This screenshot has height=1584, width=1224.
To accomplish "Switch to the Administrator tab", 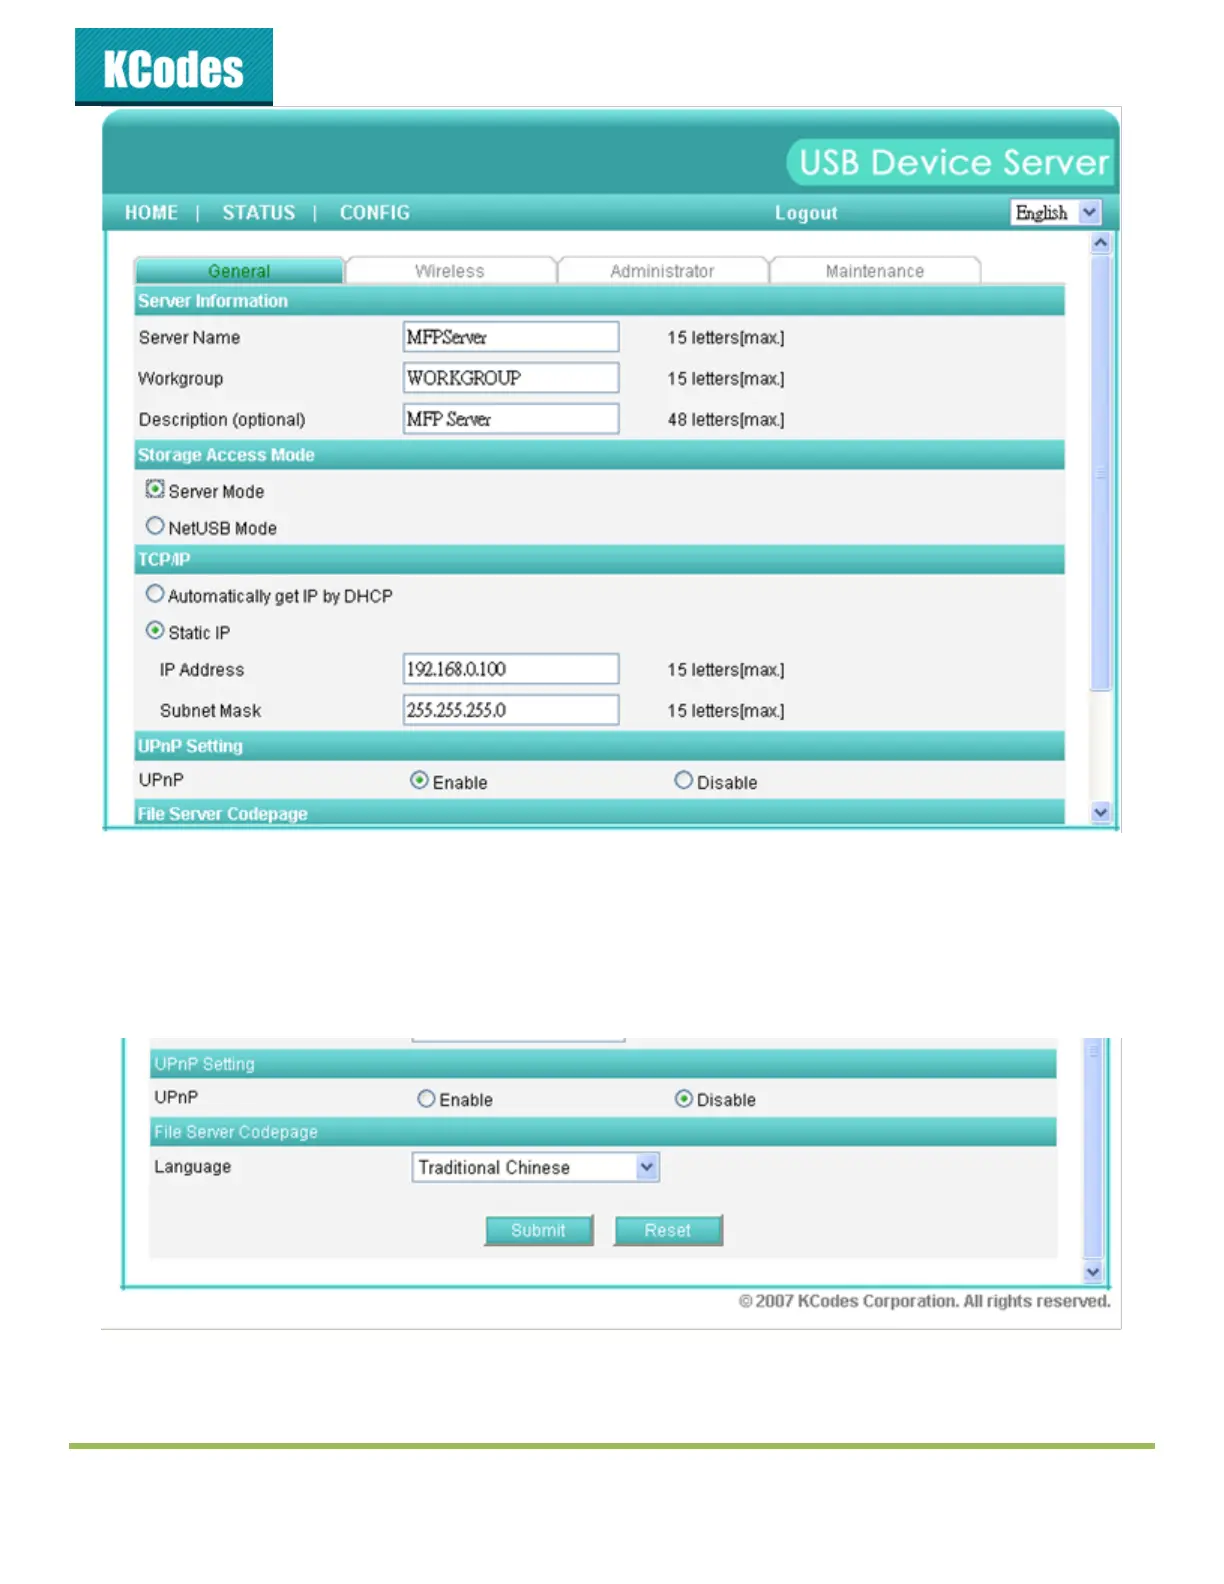I will click(662, 271).
